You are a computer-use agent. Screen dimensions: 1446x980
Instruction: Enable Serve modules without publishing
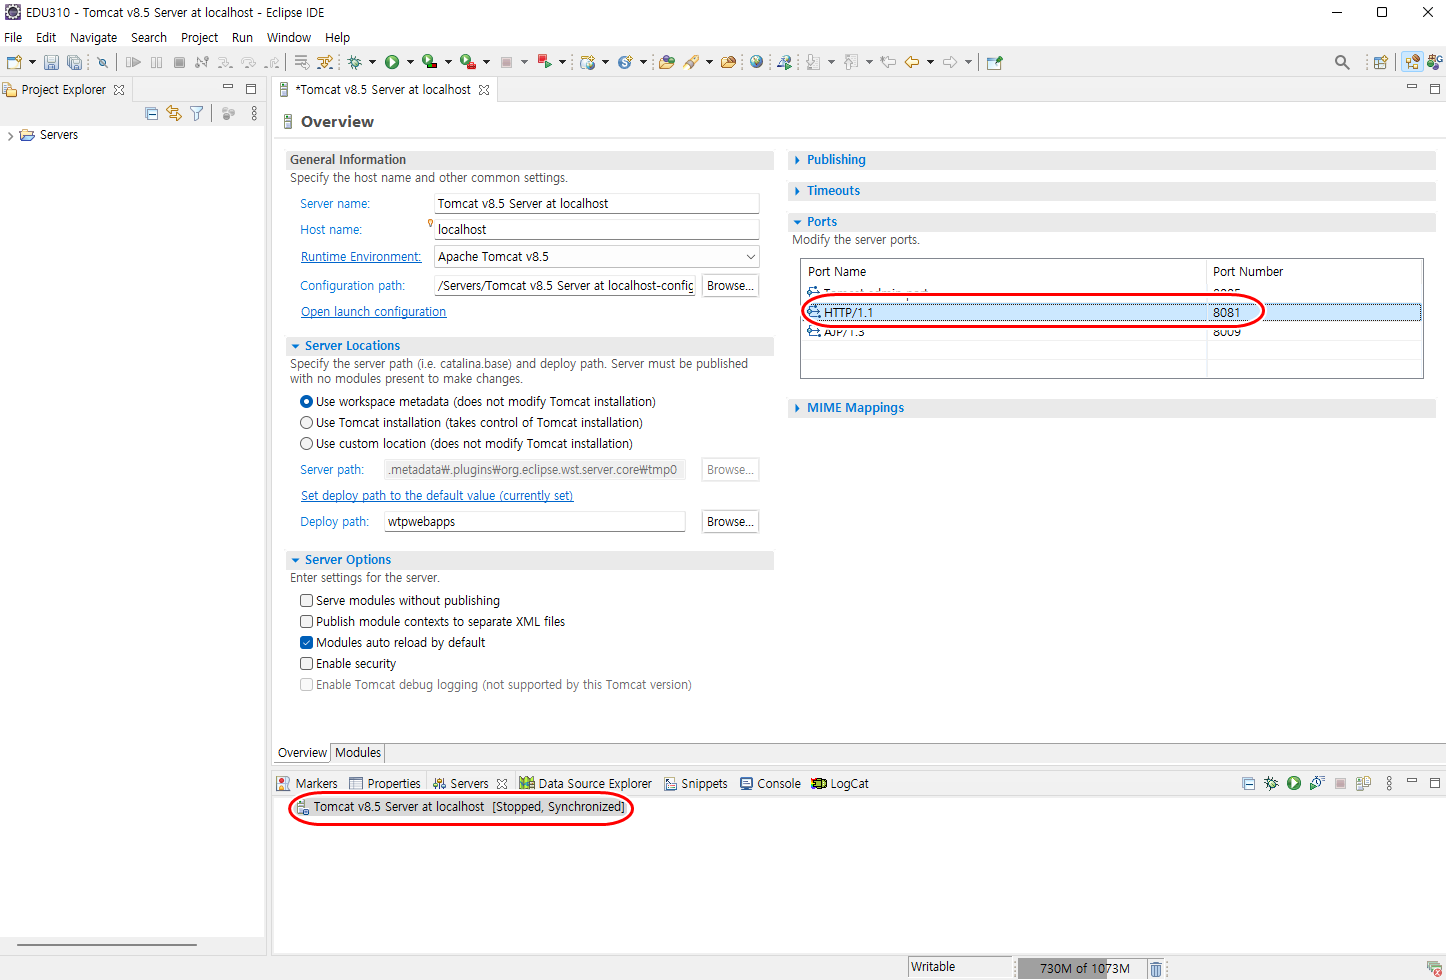pos(307,601)
